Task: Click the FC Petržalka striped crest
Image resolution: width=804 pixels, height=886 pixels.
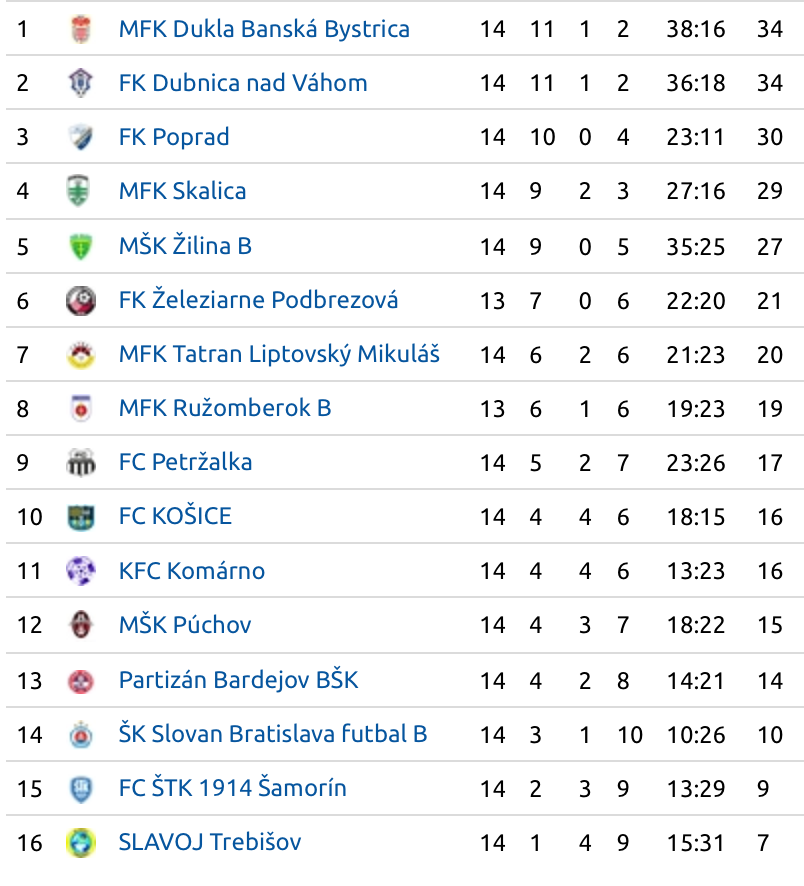Action: point(81,463)
